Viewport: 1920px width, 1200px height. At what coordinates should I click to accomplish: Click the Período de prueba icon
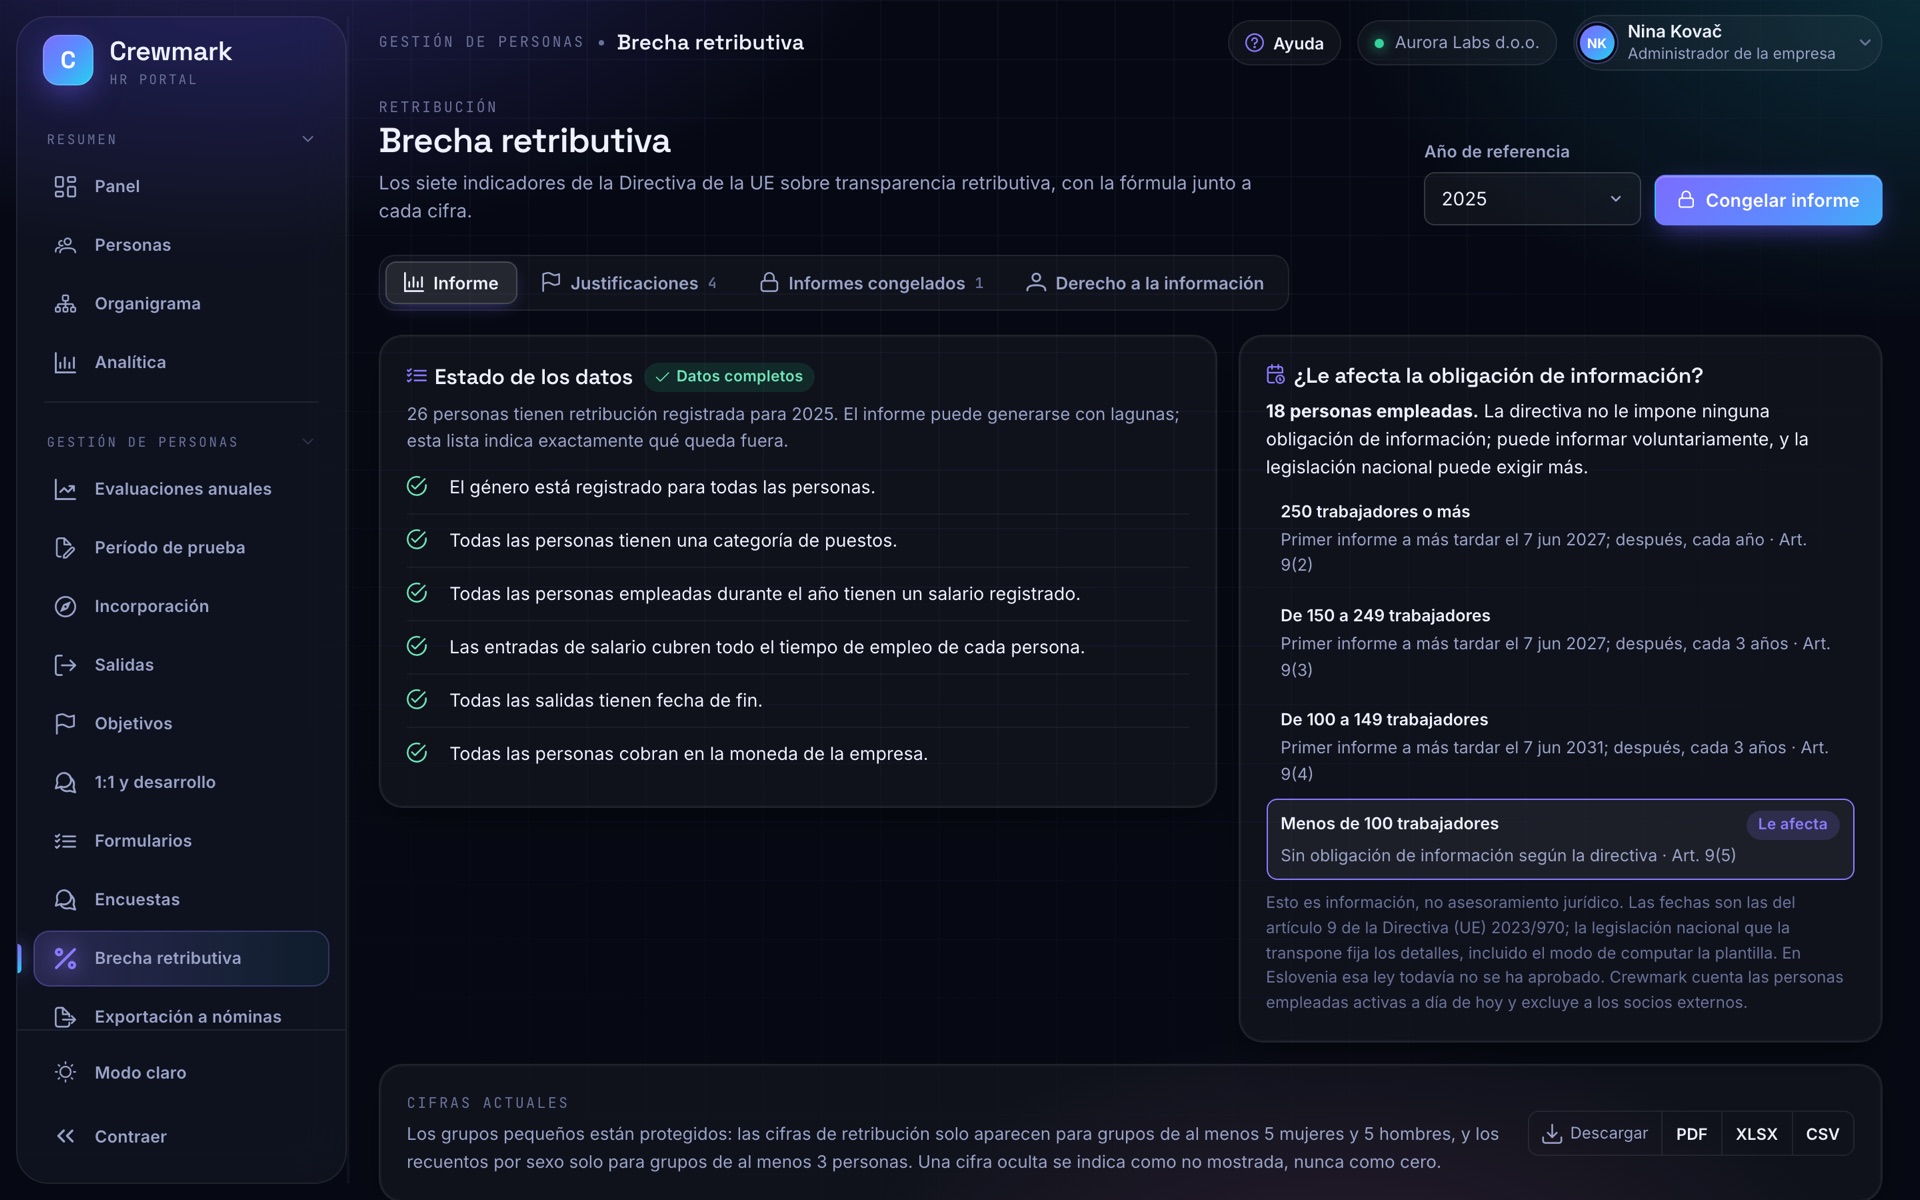pos(65,548)
